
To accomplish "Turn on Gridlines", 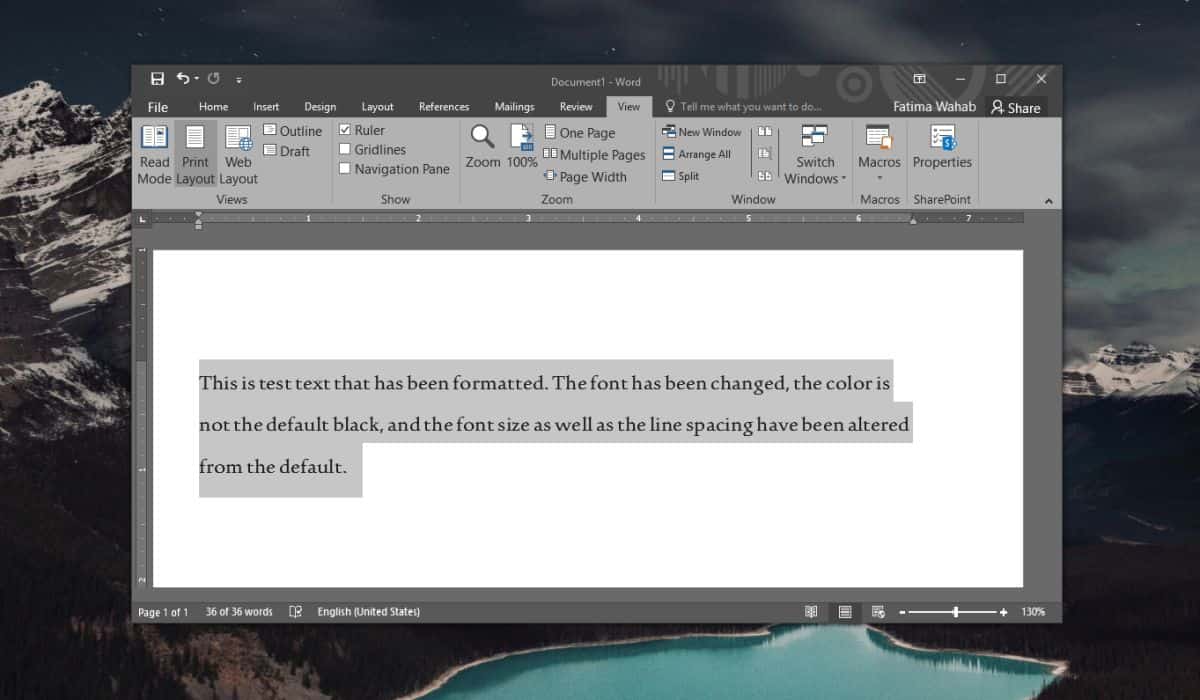I will pos(346,149).
